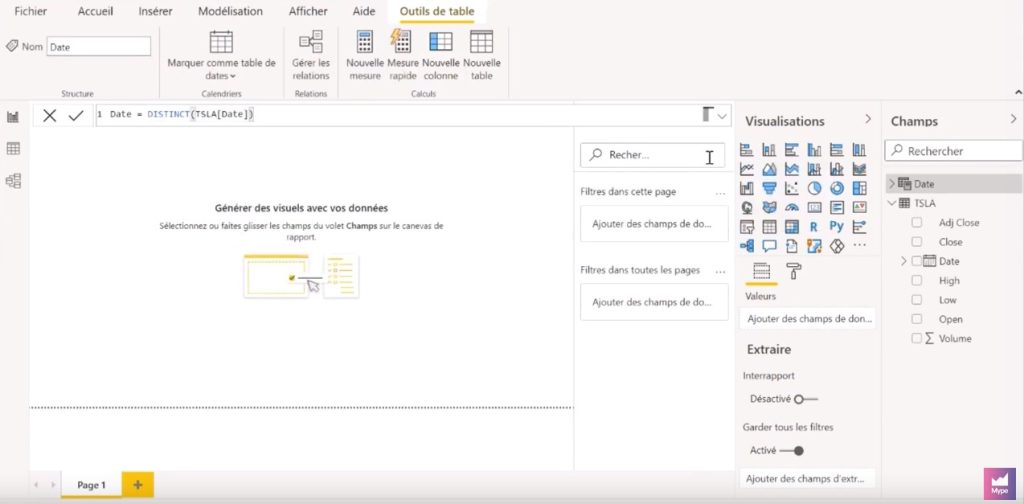Select the waterfall chart visual
The image size is (1024, 504).
point(746,189)
